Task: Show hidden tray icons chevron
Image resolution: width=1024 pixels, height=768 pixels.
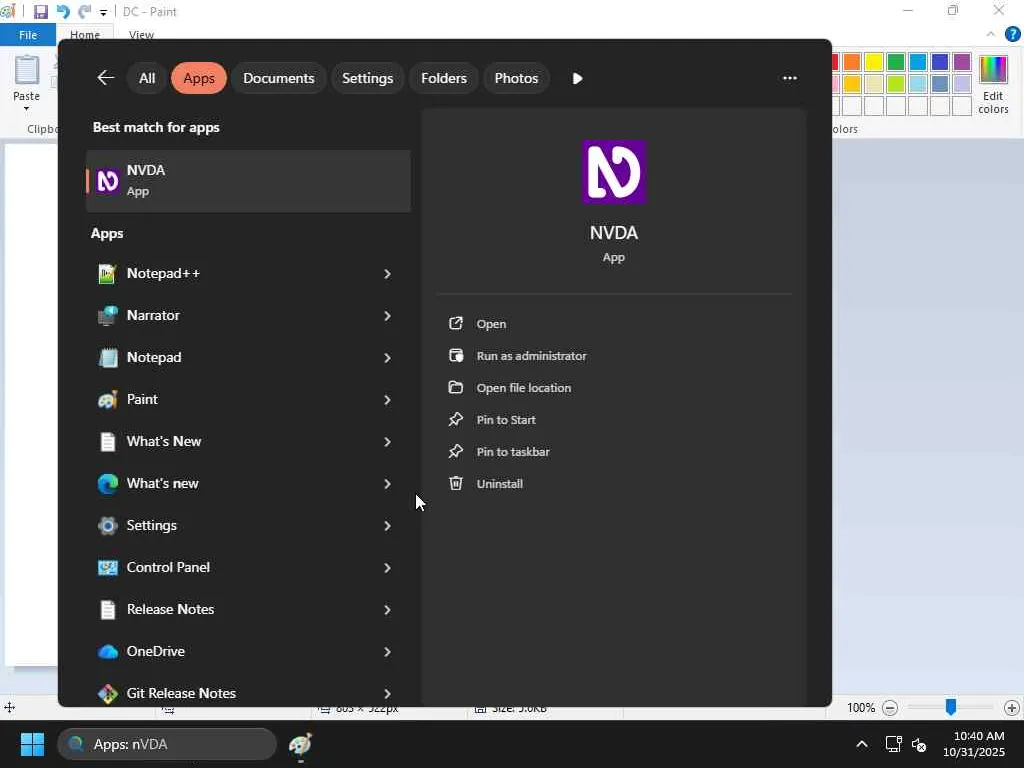Action: (x=862, y=744)
